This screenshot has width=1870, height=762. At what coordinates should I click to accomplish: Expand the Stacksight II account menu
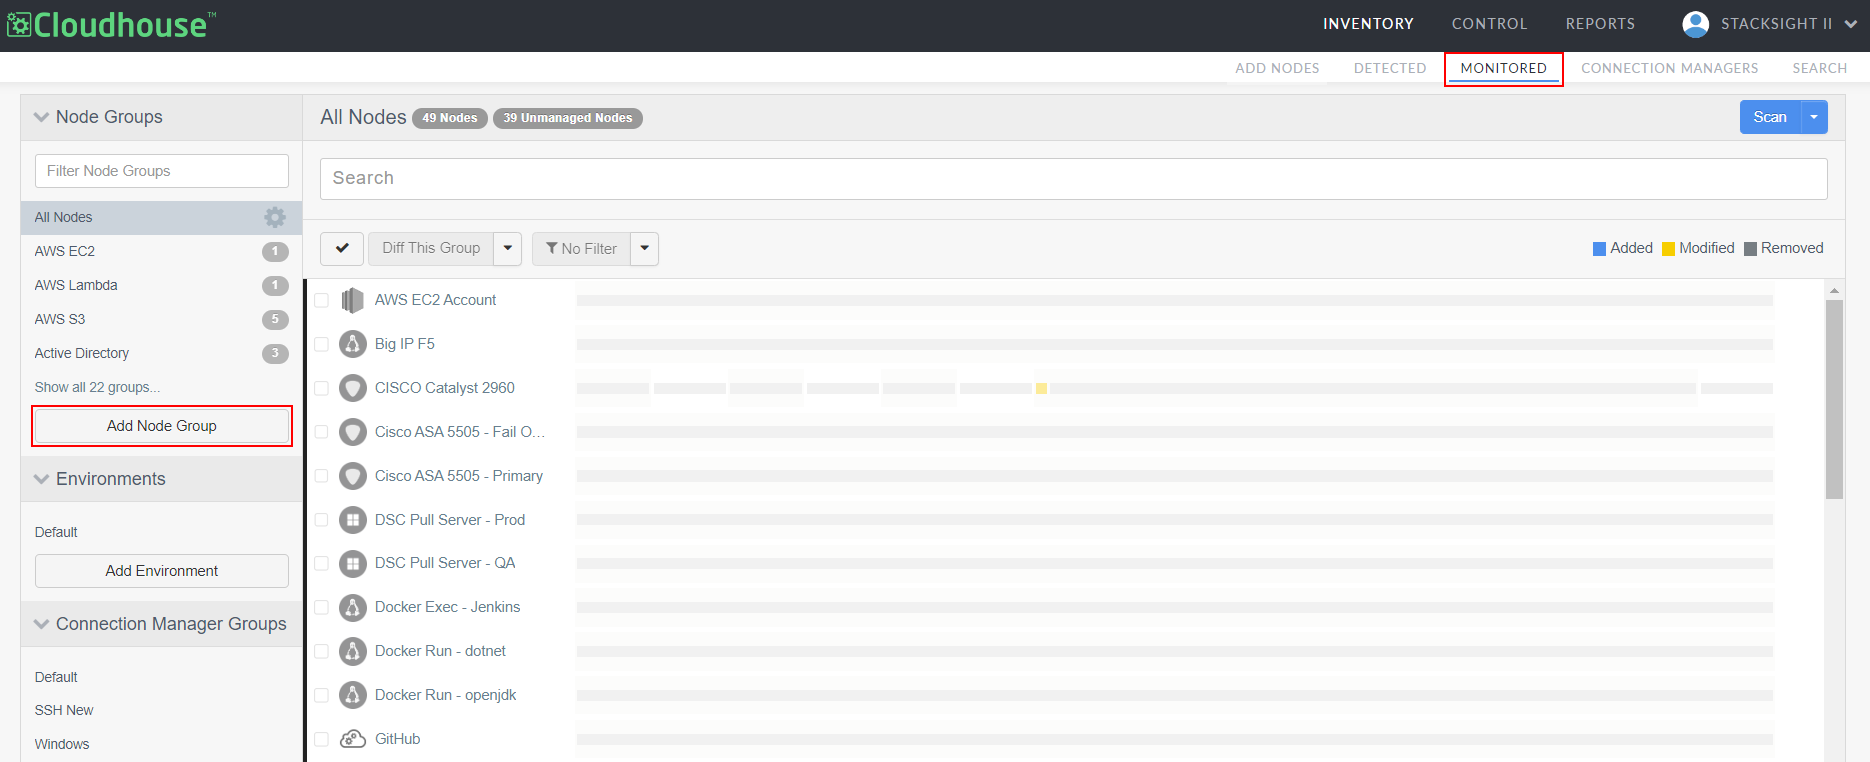1851,24
